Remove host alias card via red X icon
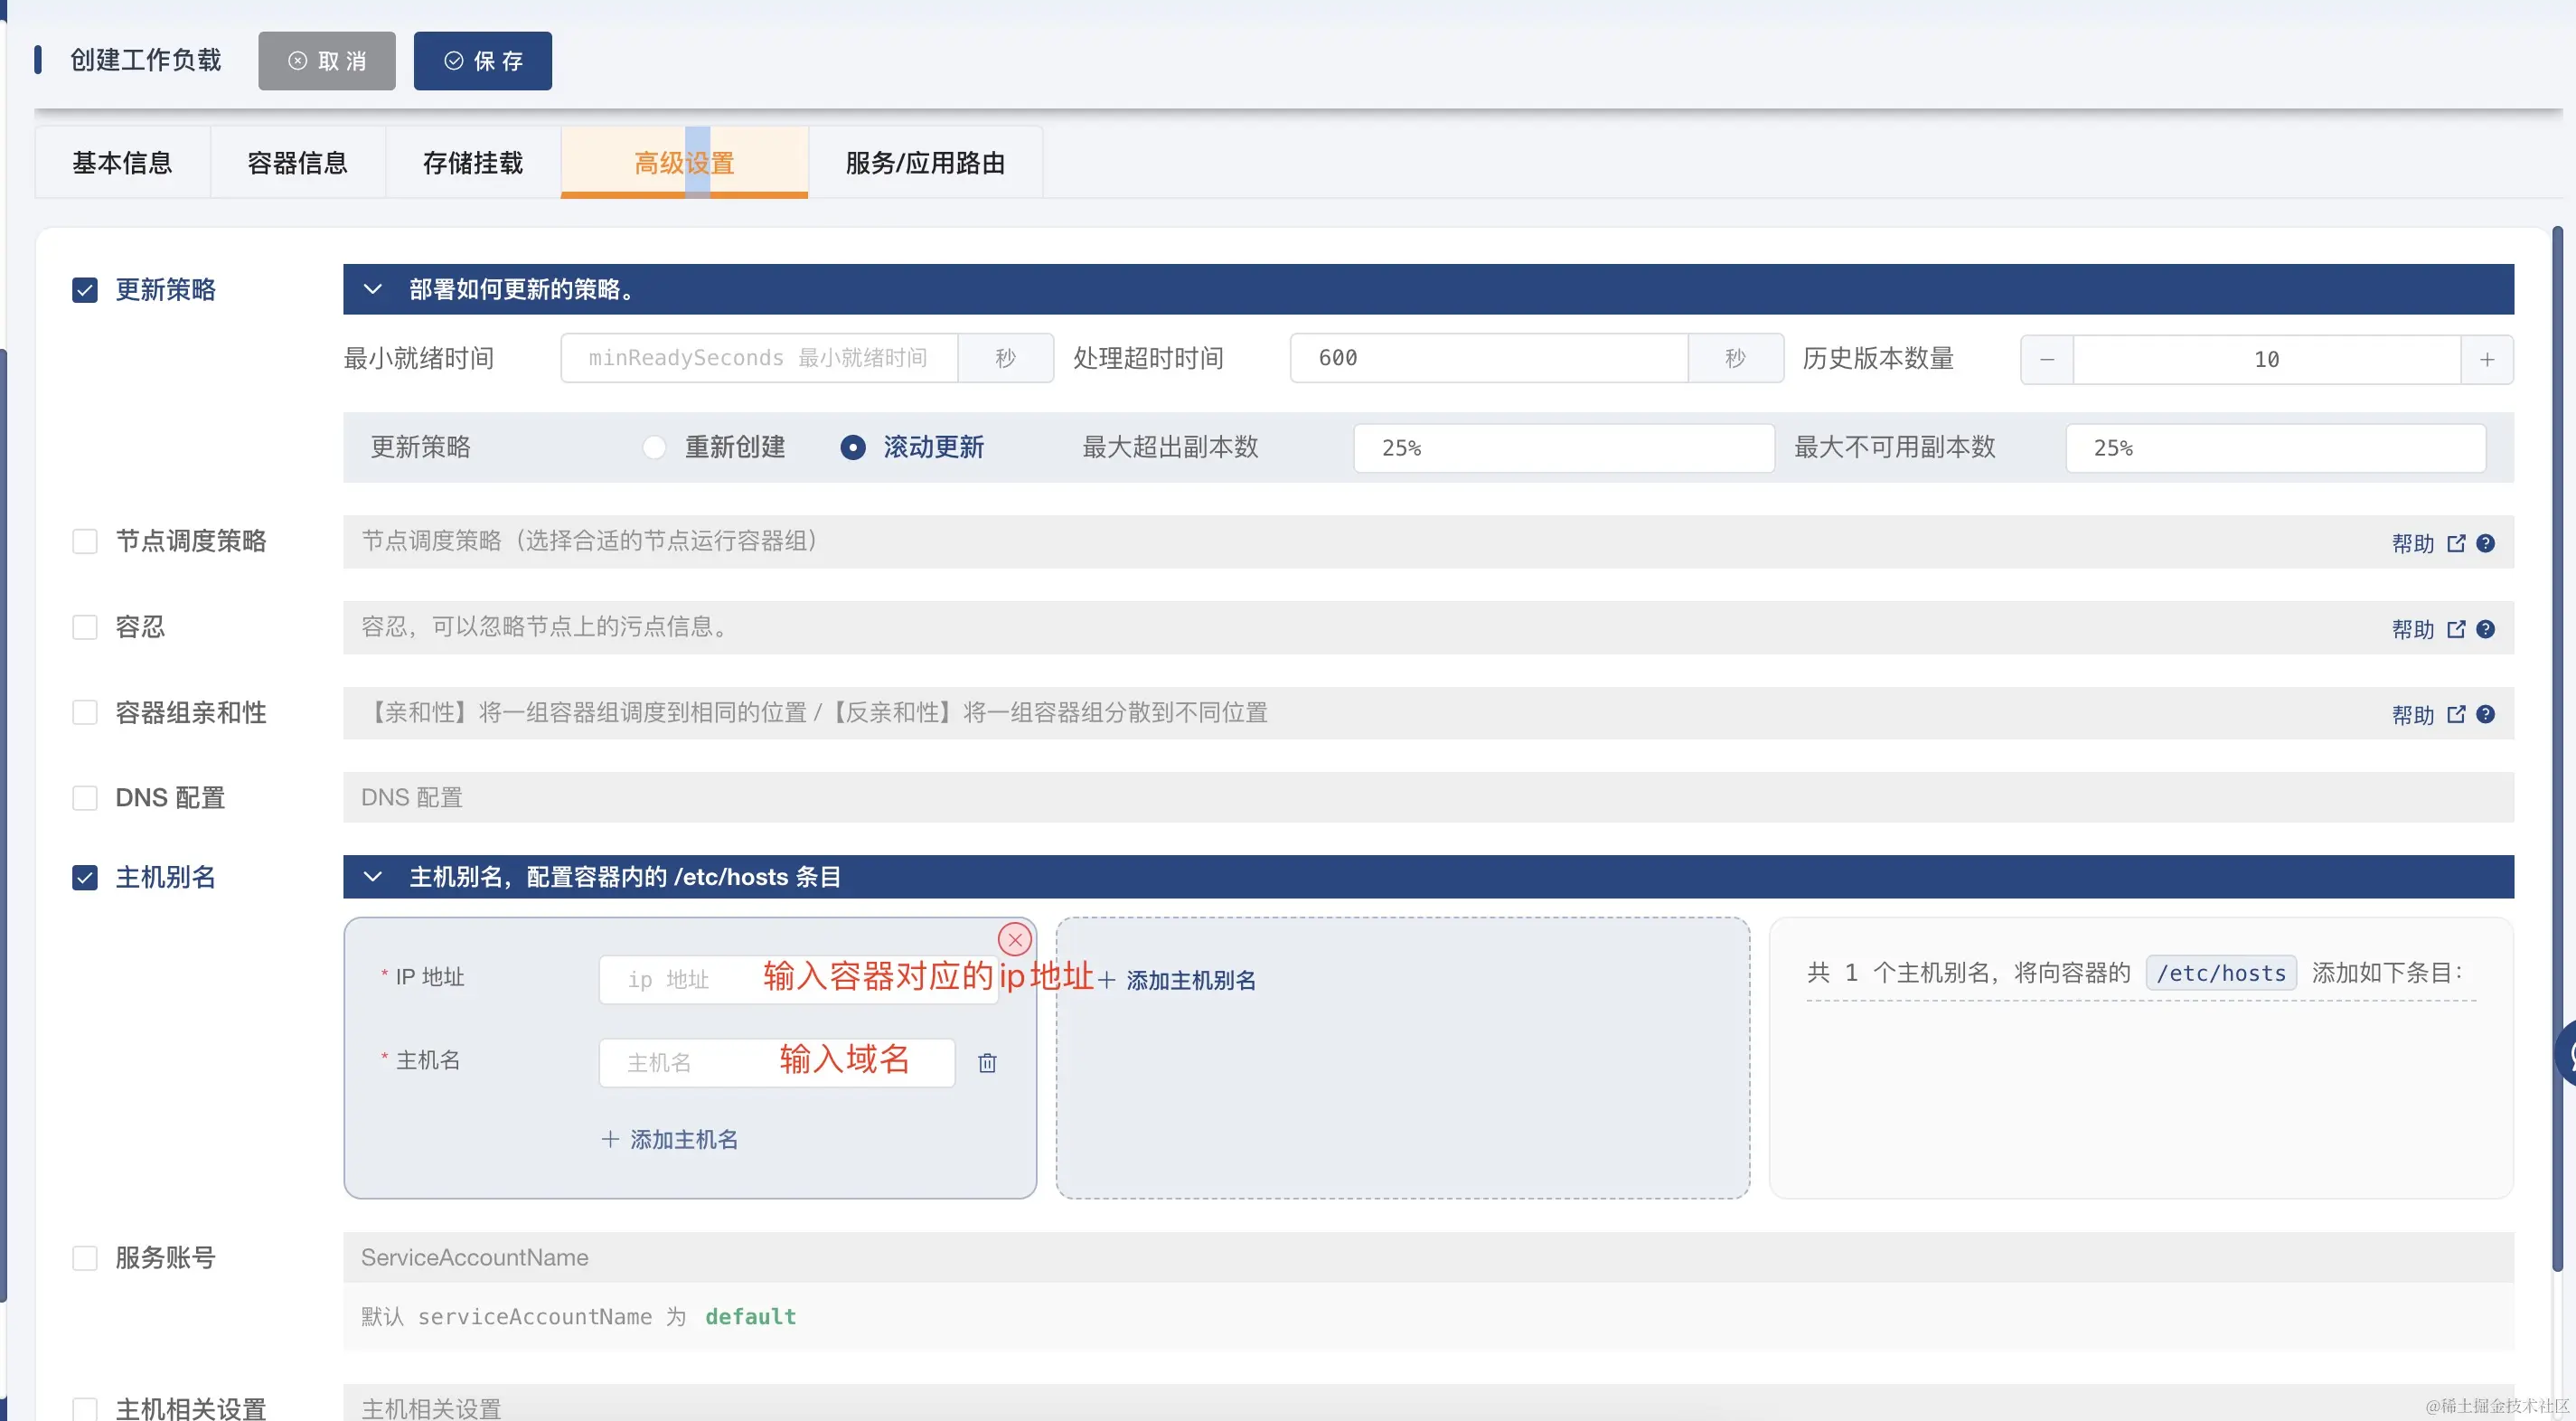2576x1421 pixels. (x=1014, y=939)
